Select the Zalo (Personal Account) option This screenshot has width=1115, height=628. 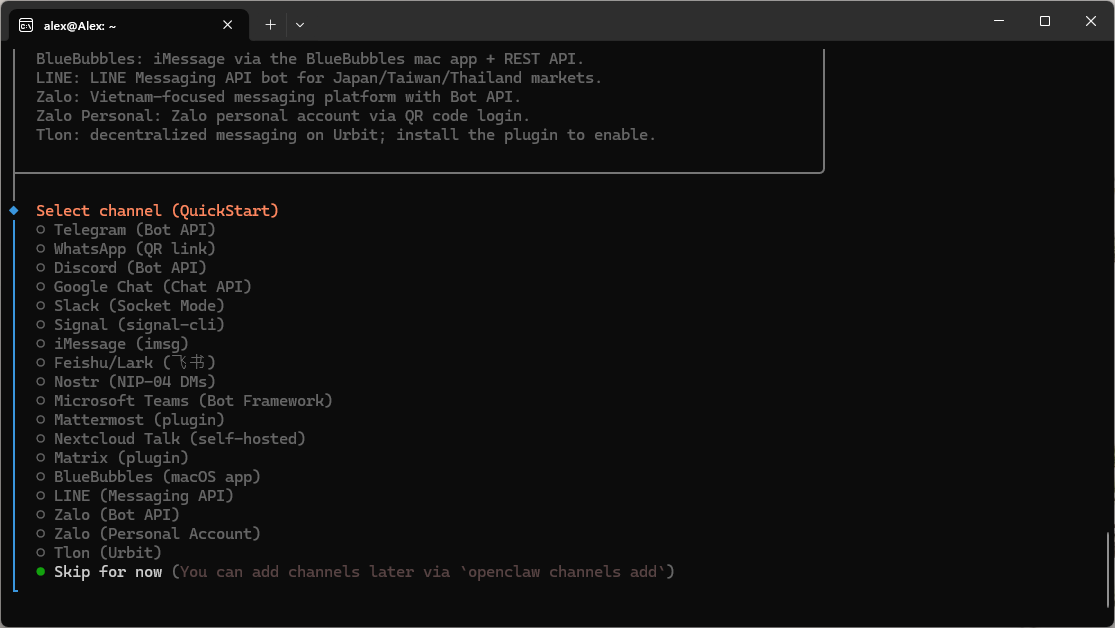(x=41, y=534)
